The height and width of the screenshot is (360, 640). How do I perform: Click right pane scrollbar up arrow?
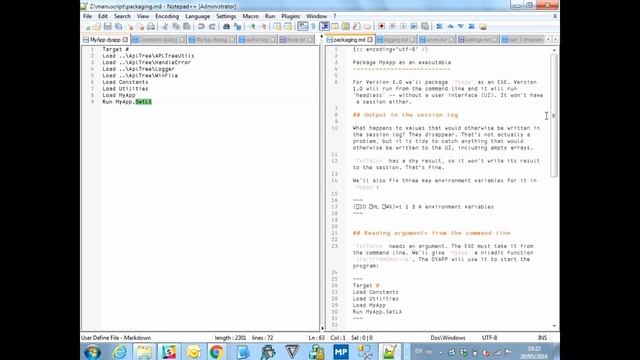(x=554, y=50)
